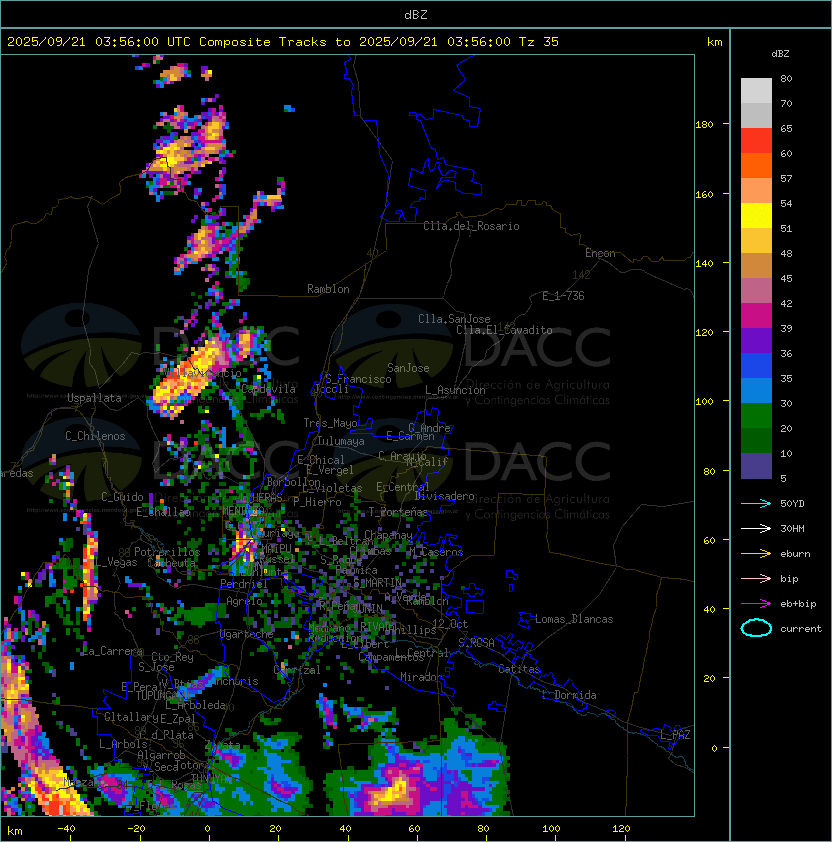Select the red 60-65 dBZ swatch
The image size is (832, 842).
point(756,141)
